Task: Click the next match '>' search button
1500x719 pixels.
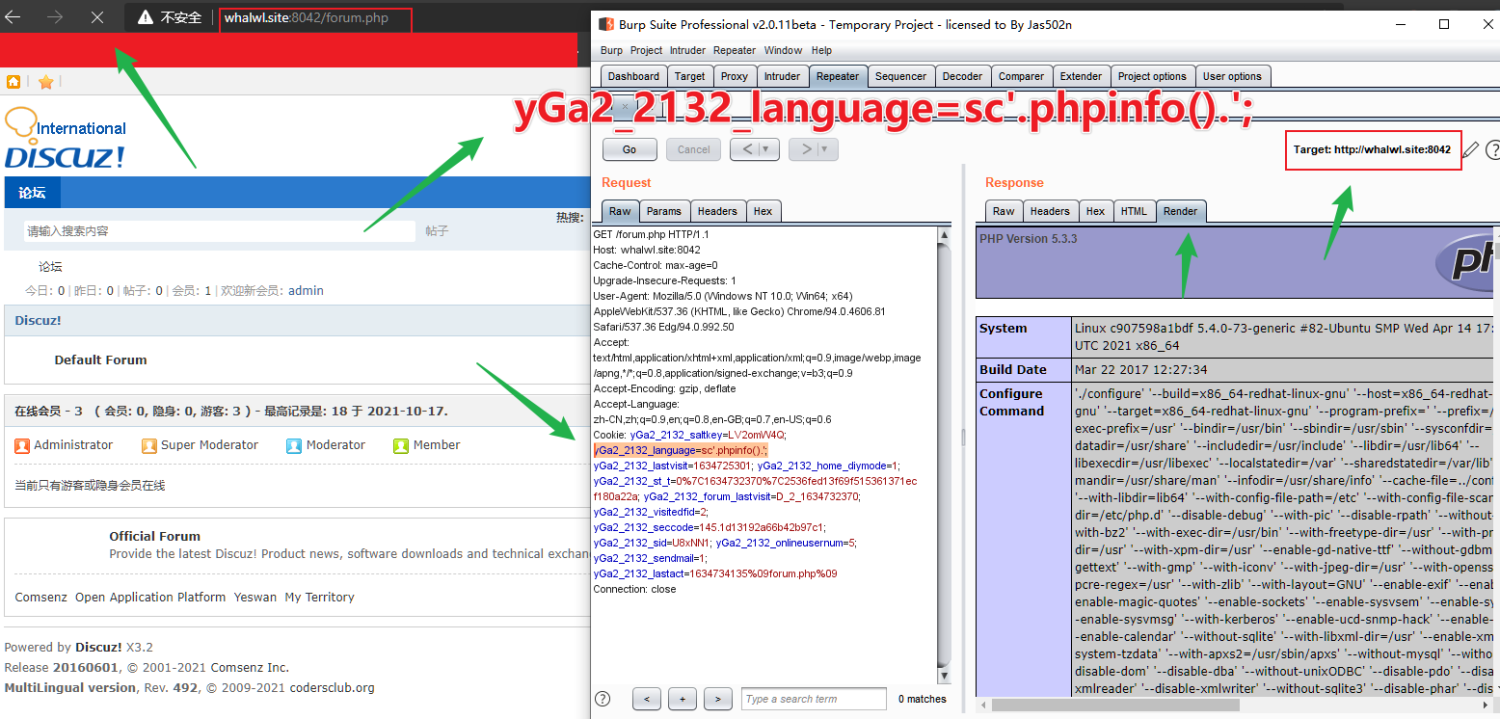Action: pos(718,698)
